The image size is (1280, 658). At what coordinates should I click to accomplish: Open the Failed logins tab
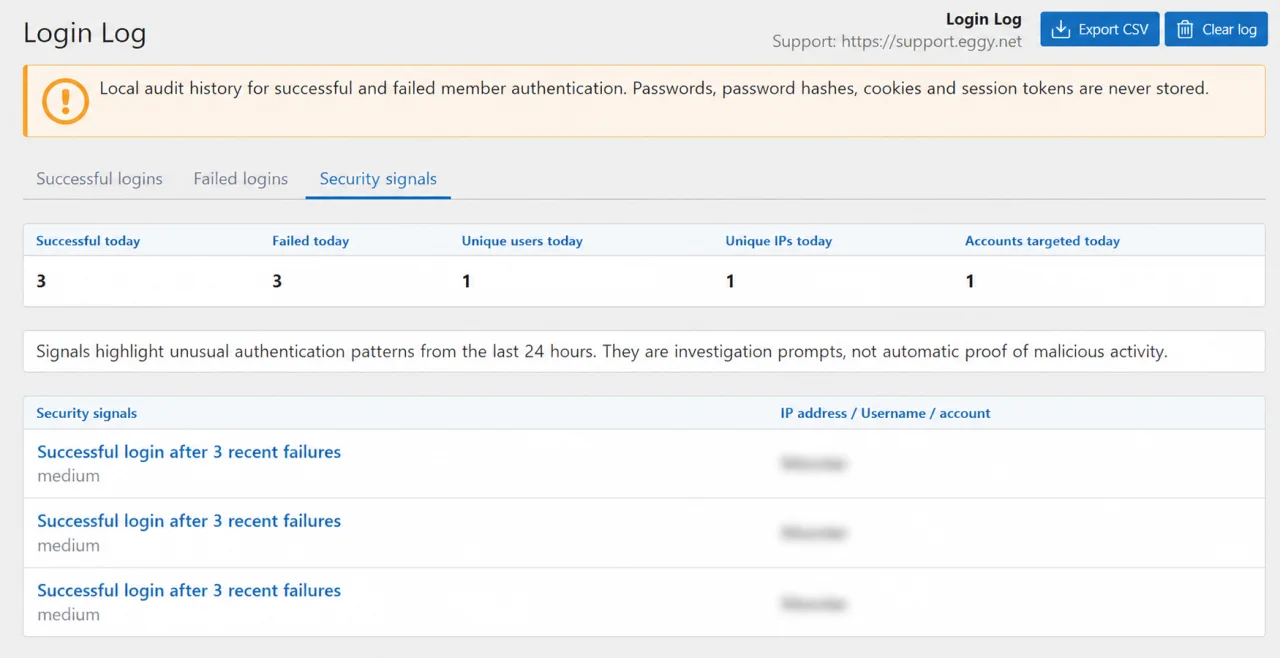click(241, 179)
